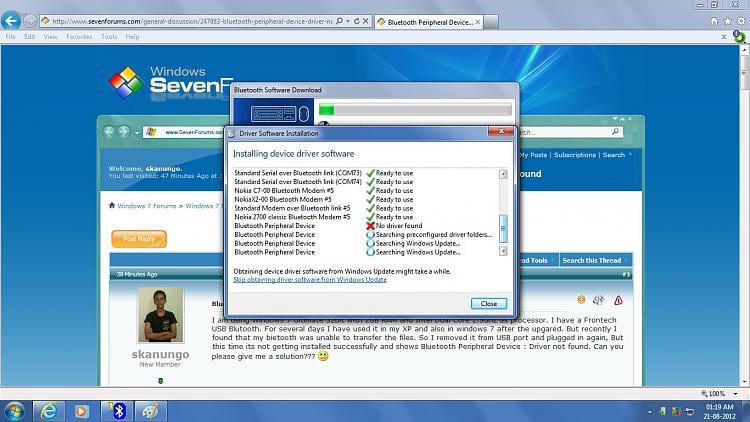
Task: Close the Bluetooth Peripheral Device tab
Action: click(x=477, y=22)
